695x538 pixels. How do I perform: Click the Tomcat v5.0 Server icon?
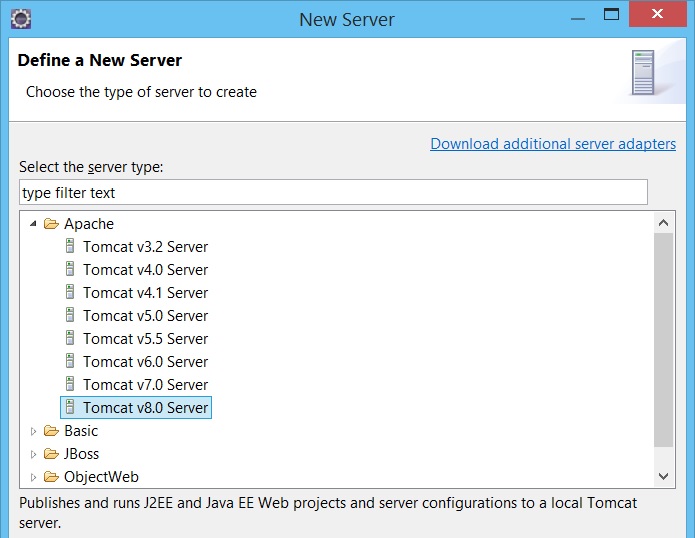[70, 315]
